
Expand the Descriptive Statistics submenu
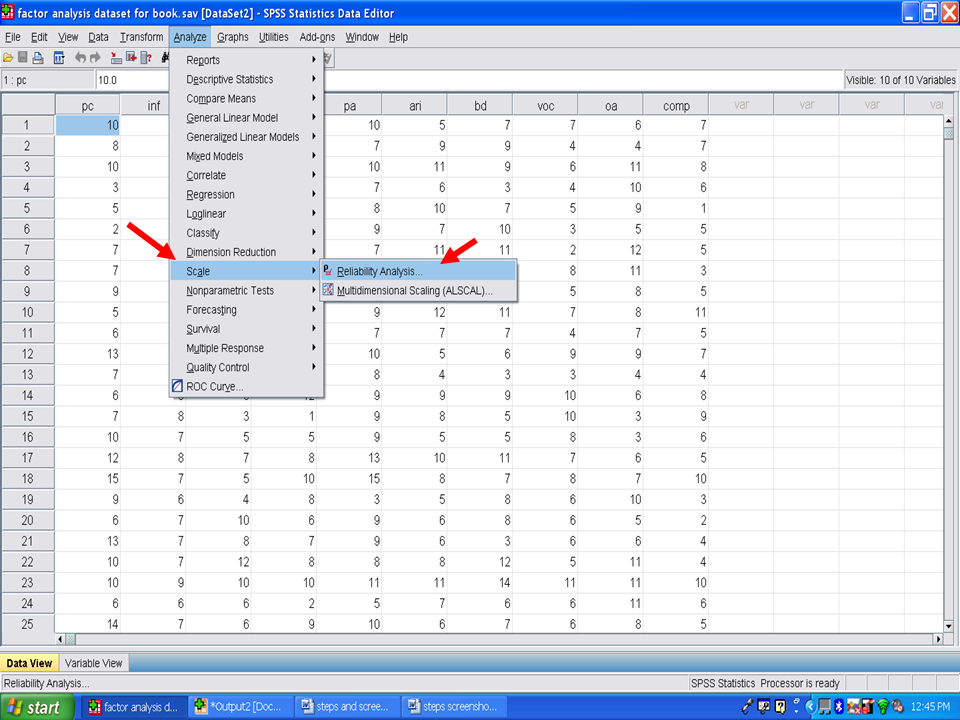pos(229,79)
